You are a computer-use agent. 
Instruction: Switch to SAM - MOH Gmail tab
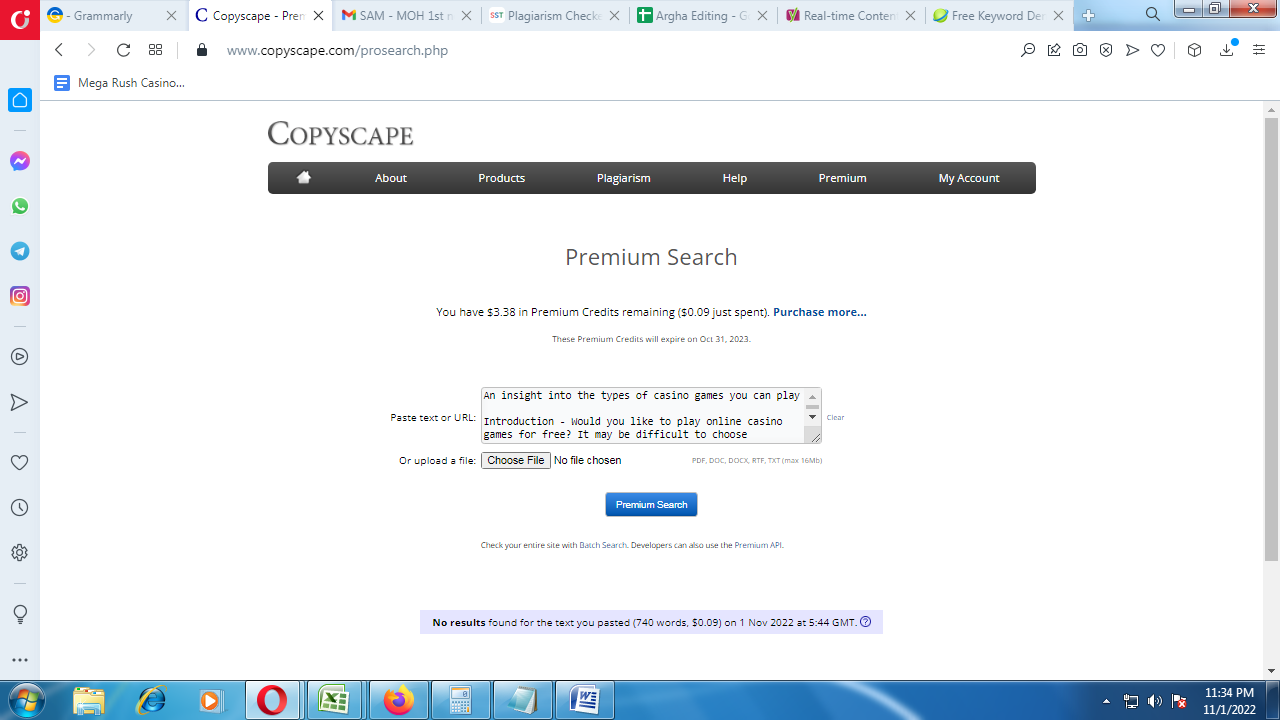(407, 16)
